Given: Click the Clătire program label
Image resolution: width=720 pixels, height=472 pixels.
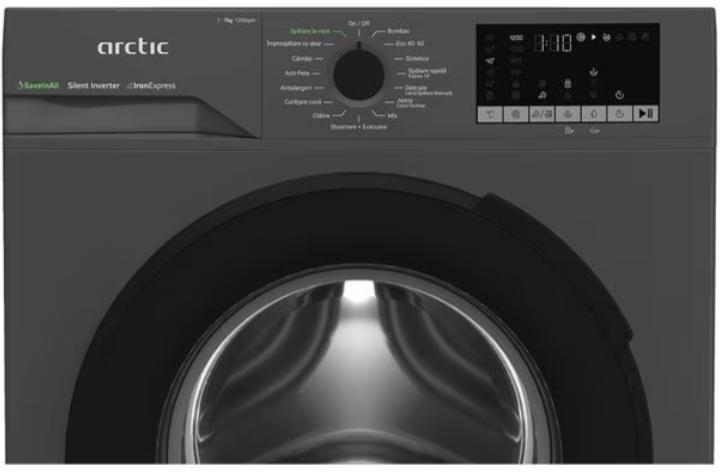Looking at the screenshot, I should coord(321,116).
